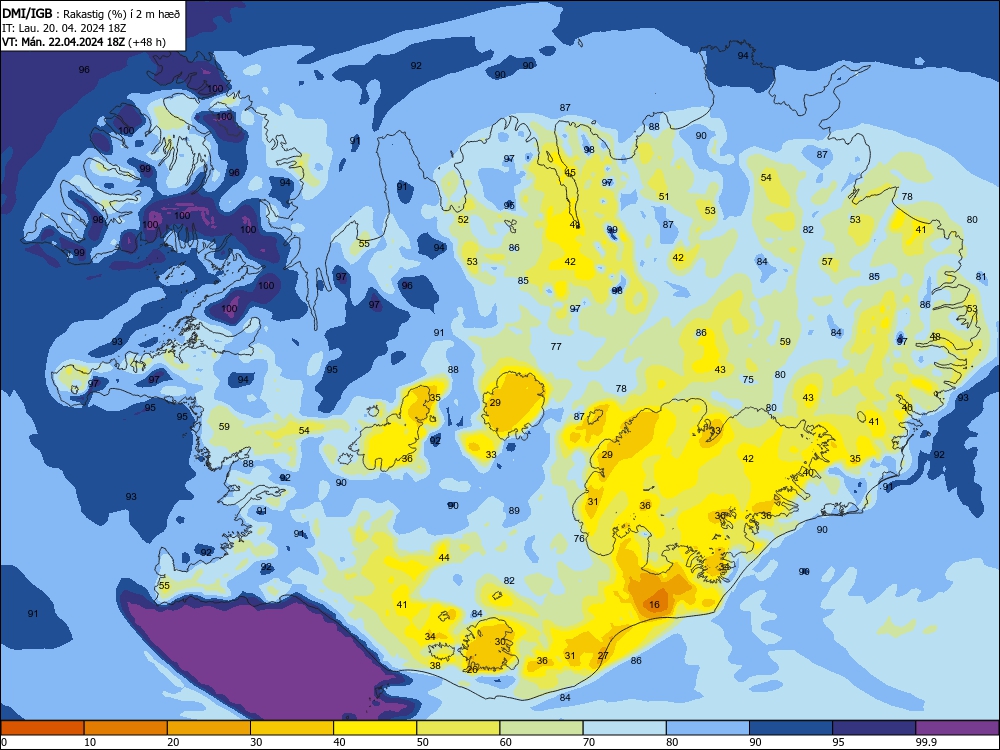Viewport: 1000px width, 750px height.
Task: Click the humidity value 57 on the map
Action: click(x=827, y=261)
